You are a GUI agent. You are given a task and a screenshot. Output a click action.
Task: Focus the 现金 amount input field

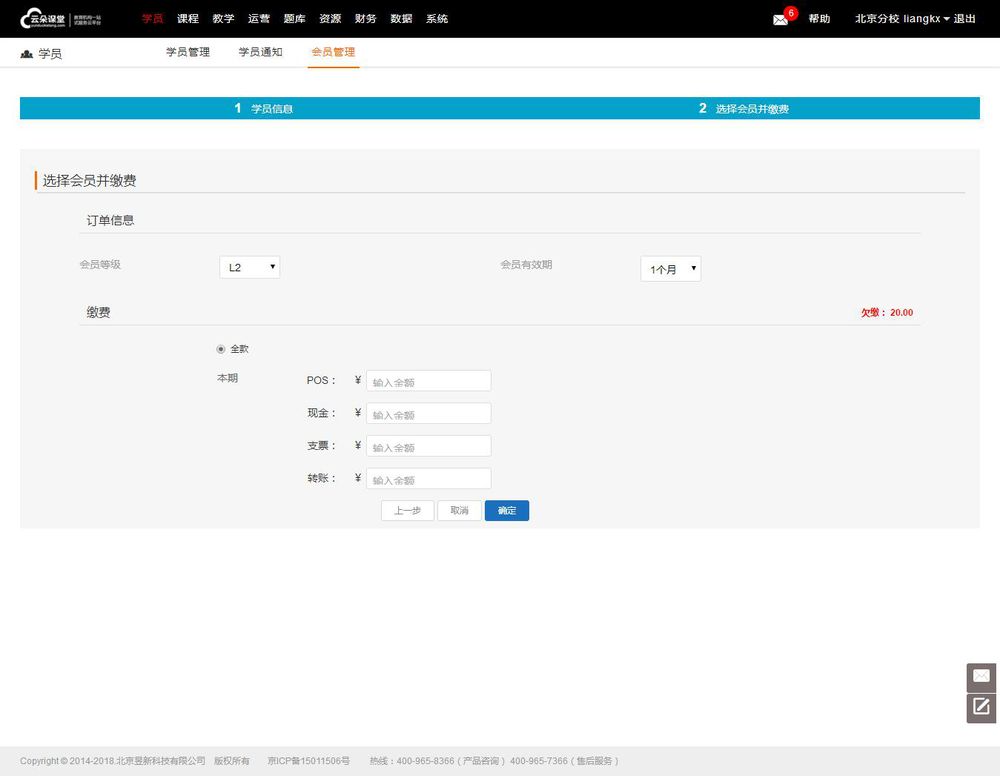pyautogui.click(x=429, y=413)
